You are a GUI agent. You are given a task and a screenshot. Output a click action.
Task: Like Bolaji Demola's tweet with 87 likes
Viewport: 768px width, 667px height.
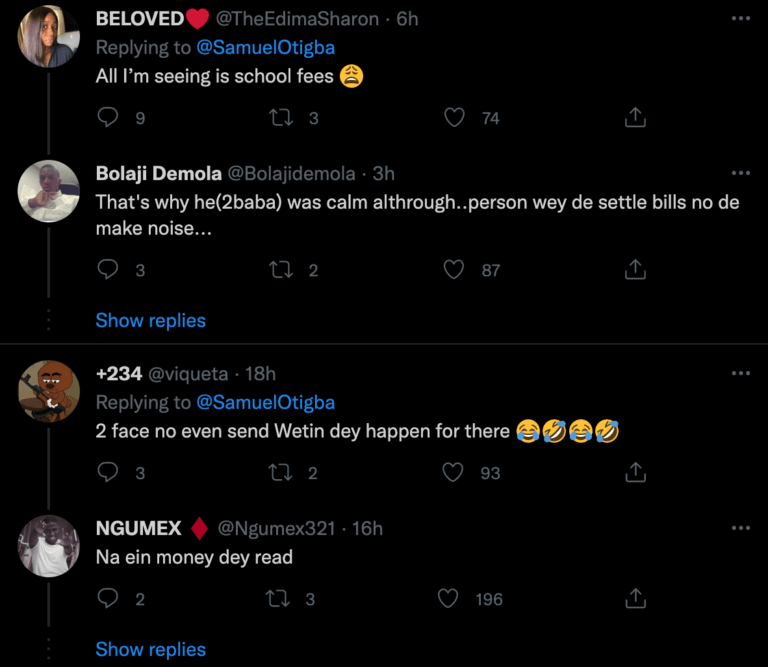(455, 270)
